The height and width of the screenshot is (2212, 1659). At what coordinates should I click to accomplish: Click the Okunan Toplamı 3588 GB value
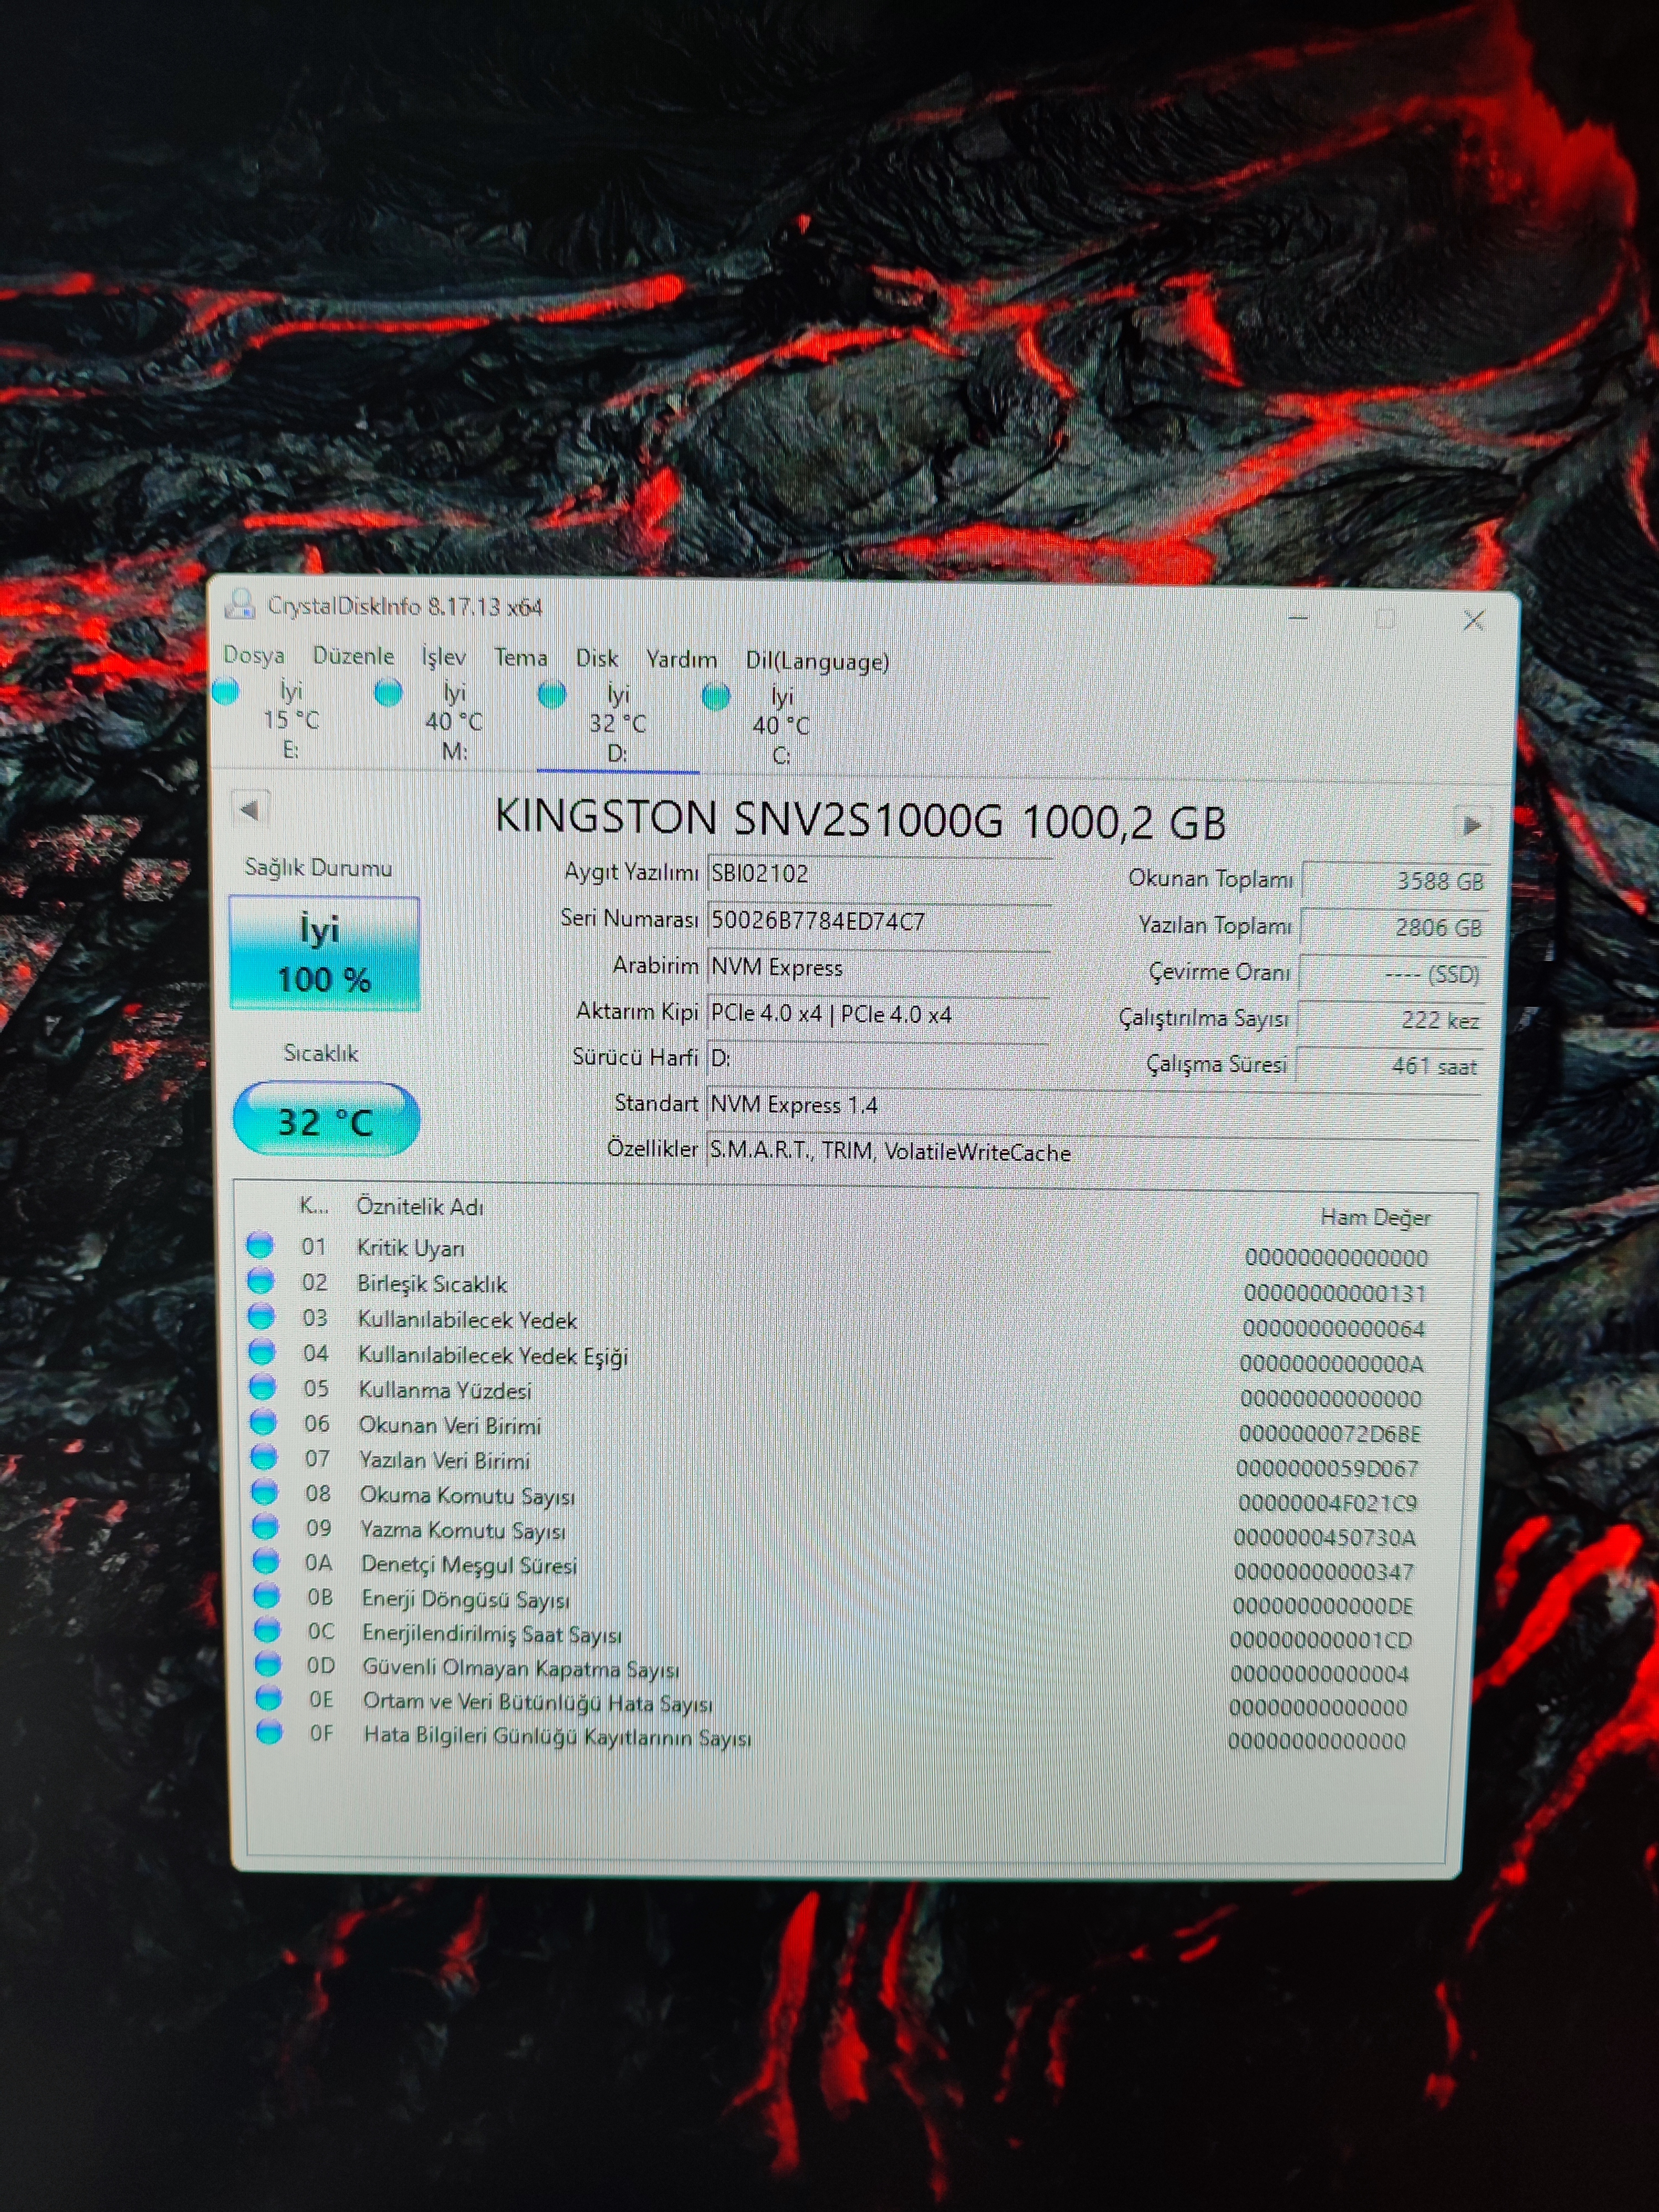click(x=1396, y=881)
